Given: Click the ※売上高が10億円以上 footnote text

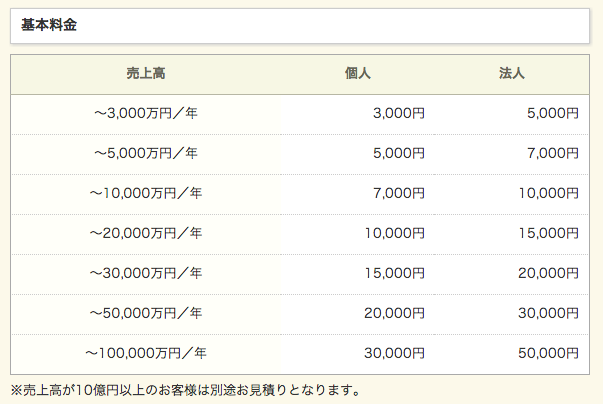Looking at the screenshot, I should click(185, 389).
